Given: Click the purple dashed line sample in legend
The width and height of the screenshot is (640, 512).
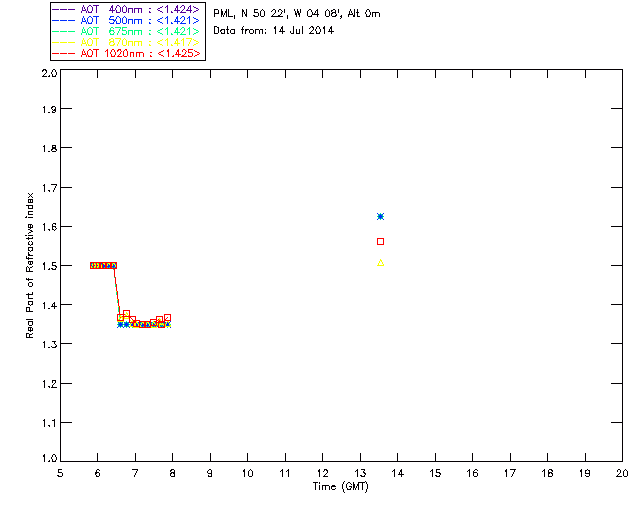Looking at the screenshot, I should pos(64,9).
